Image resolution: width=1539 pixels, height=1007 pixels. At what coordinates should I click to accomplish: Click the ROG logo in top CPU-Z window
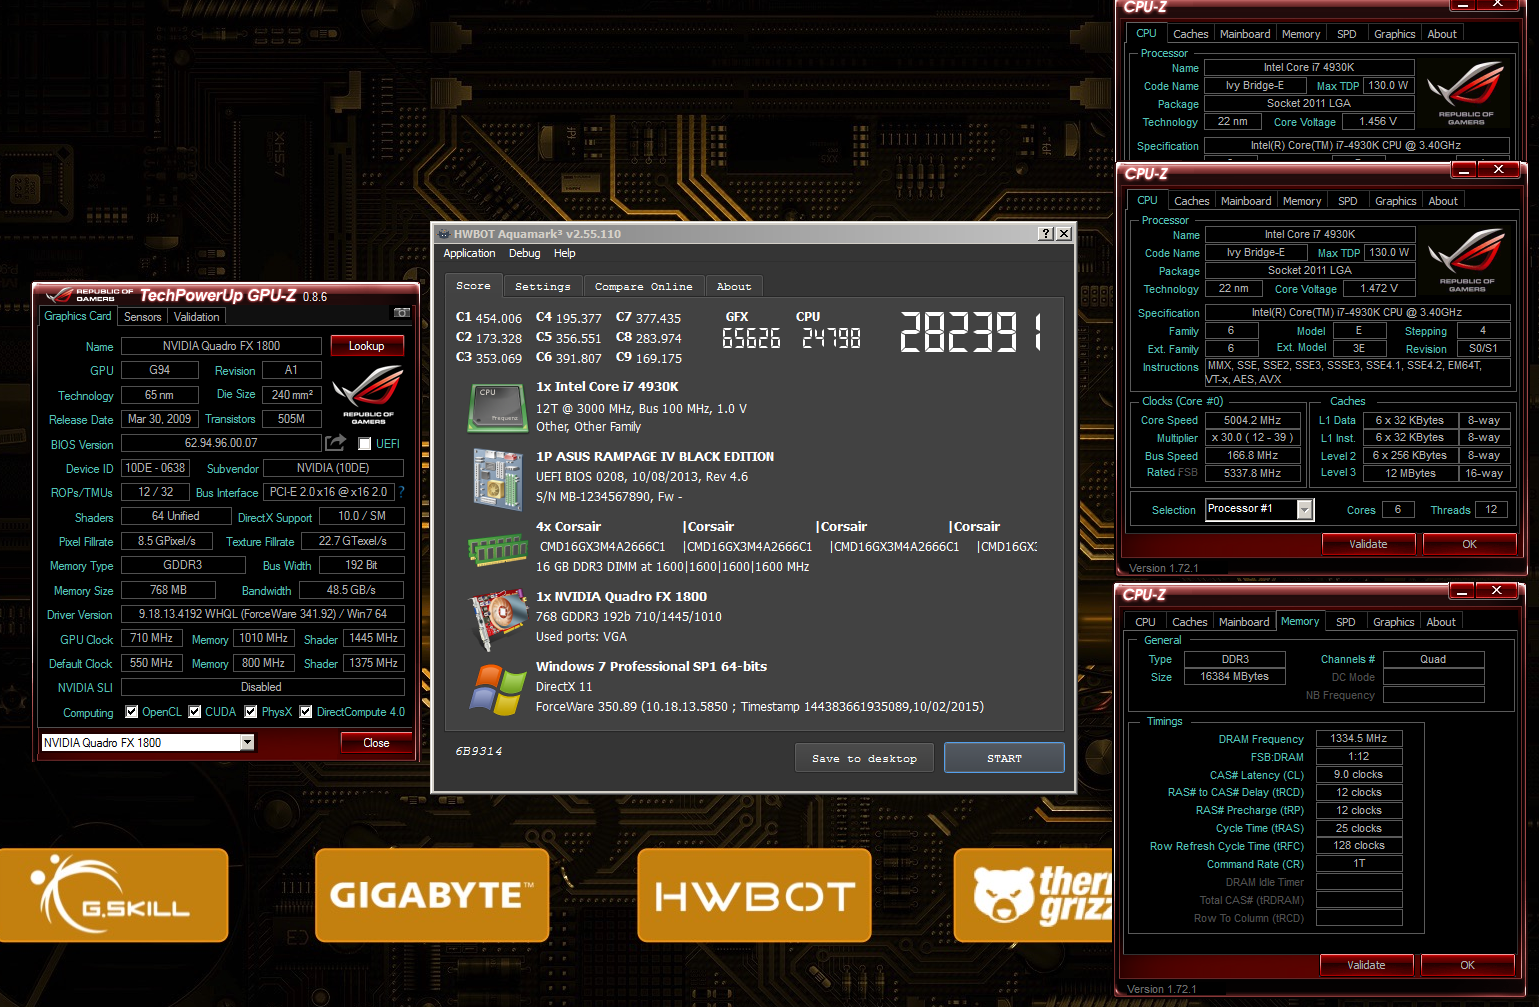[x=1465, y=93]
